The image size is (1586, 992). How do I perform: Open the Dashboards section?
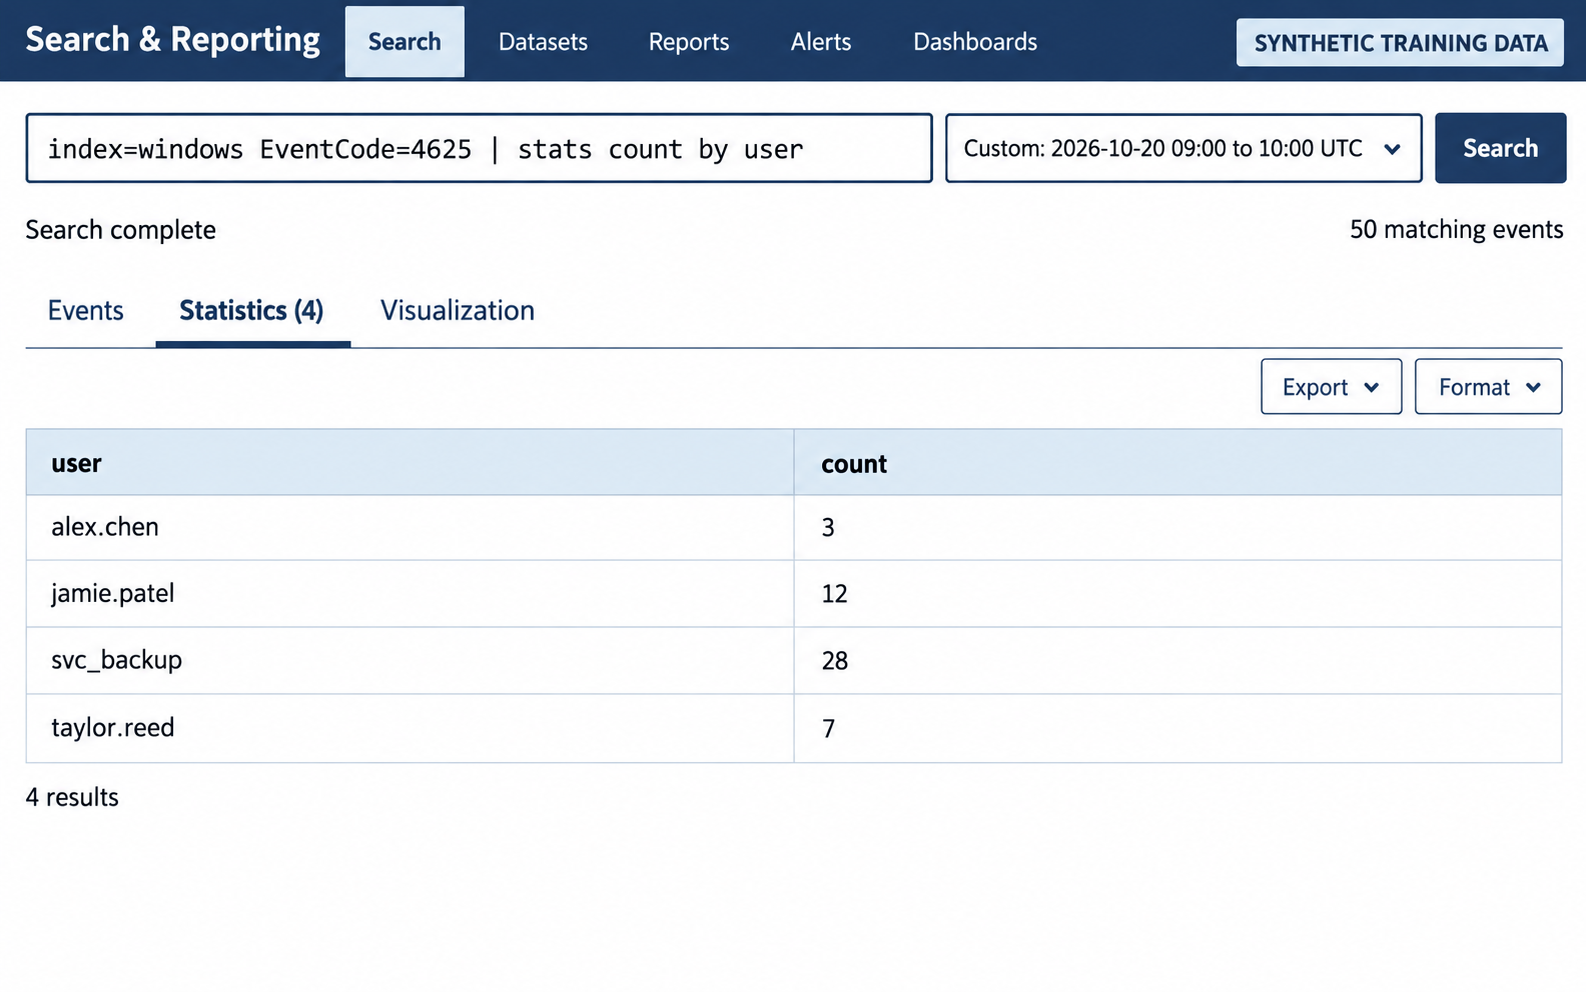tap(975, 42)
